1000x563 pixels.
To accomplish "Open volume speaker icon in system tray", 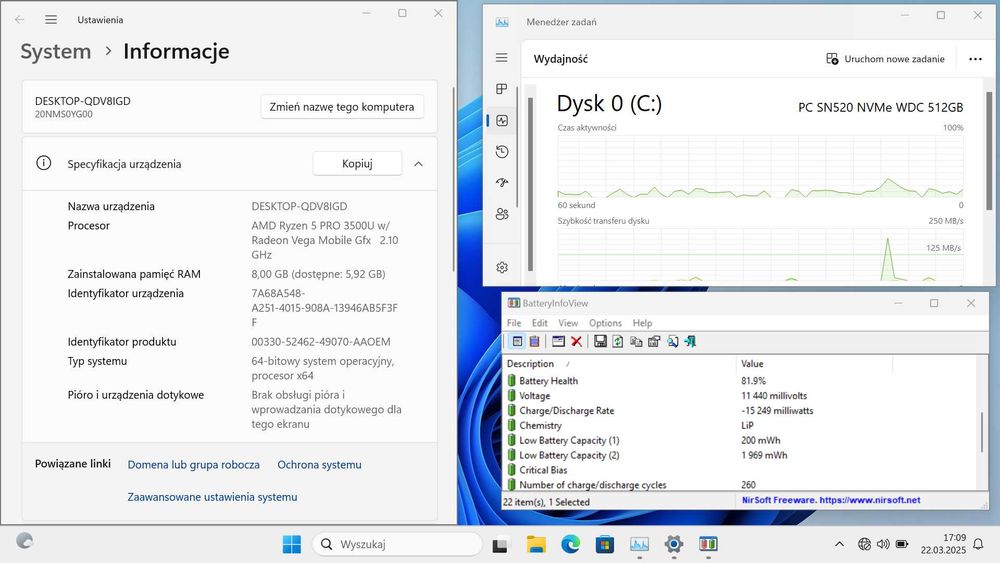I will point(883,544).
